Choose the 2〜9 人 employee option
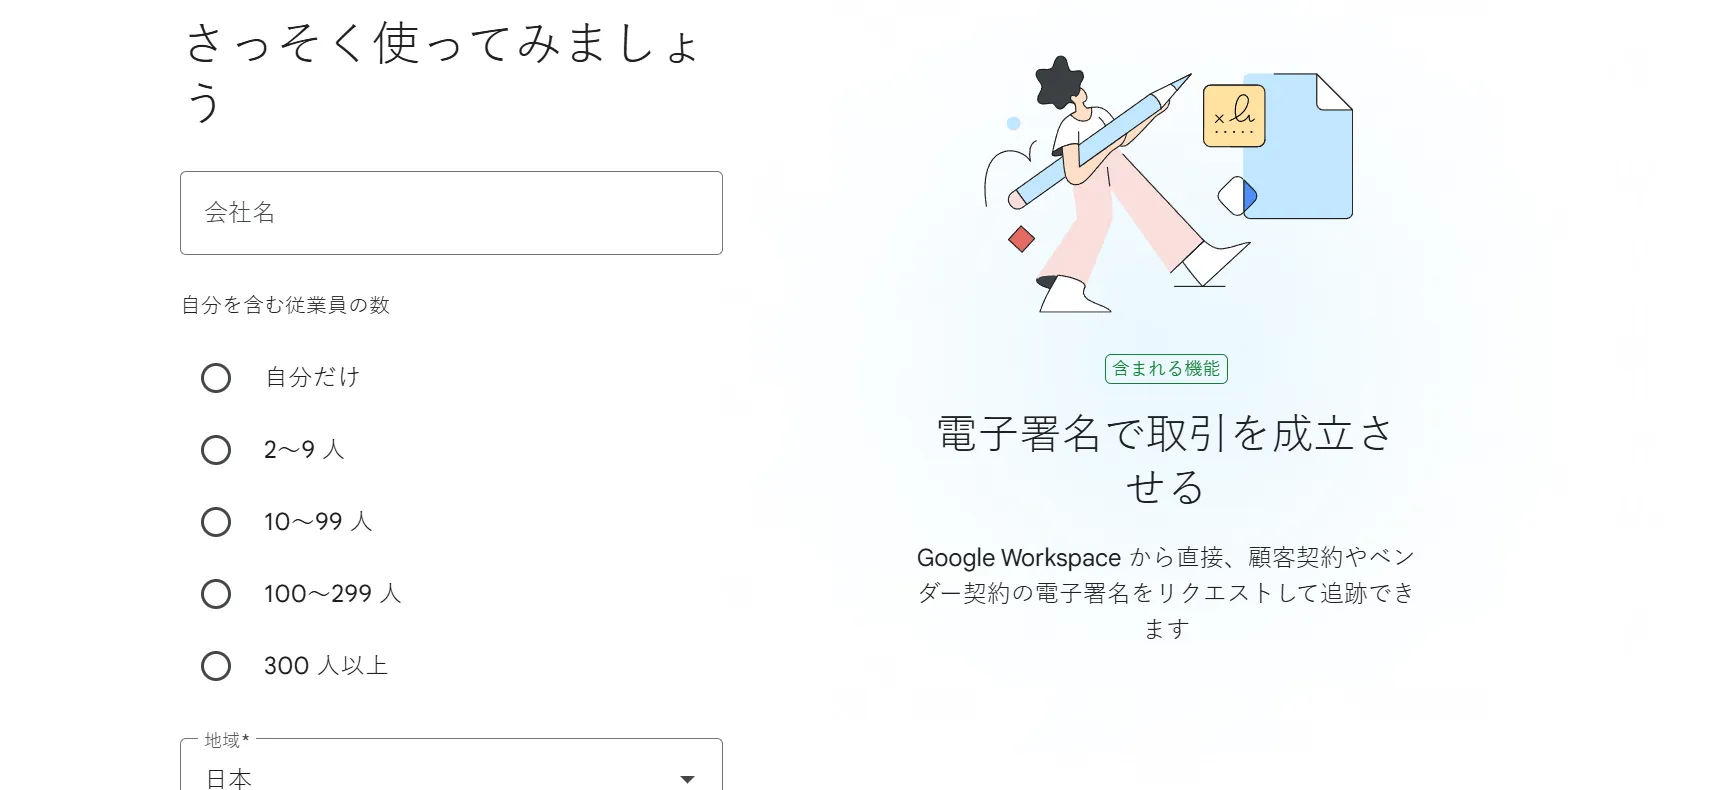 (x=216, y=450)
